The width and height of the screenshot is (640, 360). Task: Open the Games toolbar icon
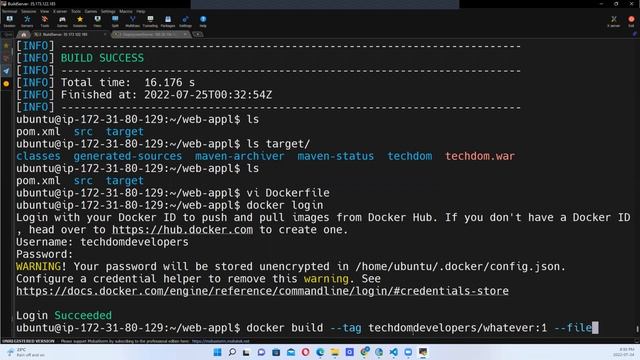tap(62, 21)
